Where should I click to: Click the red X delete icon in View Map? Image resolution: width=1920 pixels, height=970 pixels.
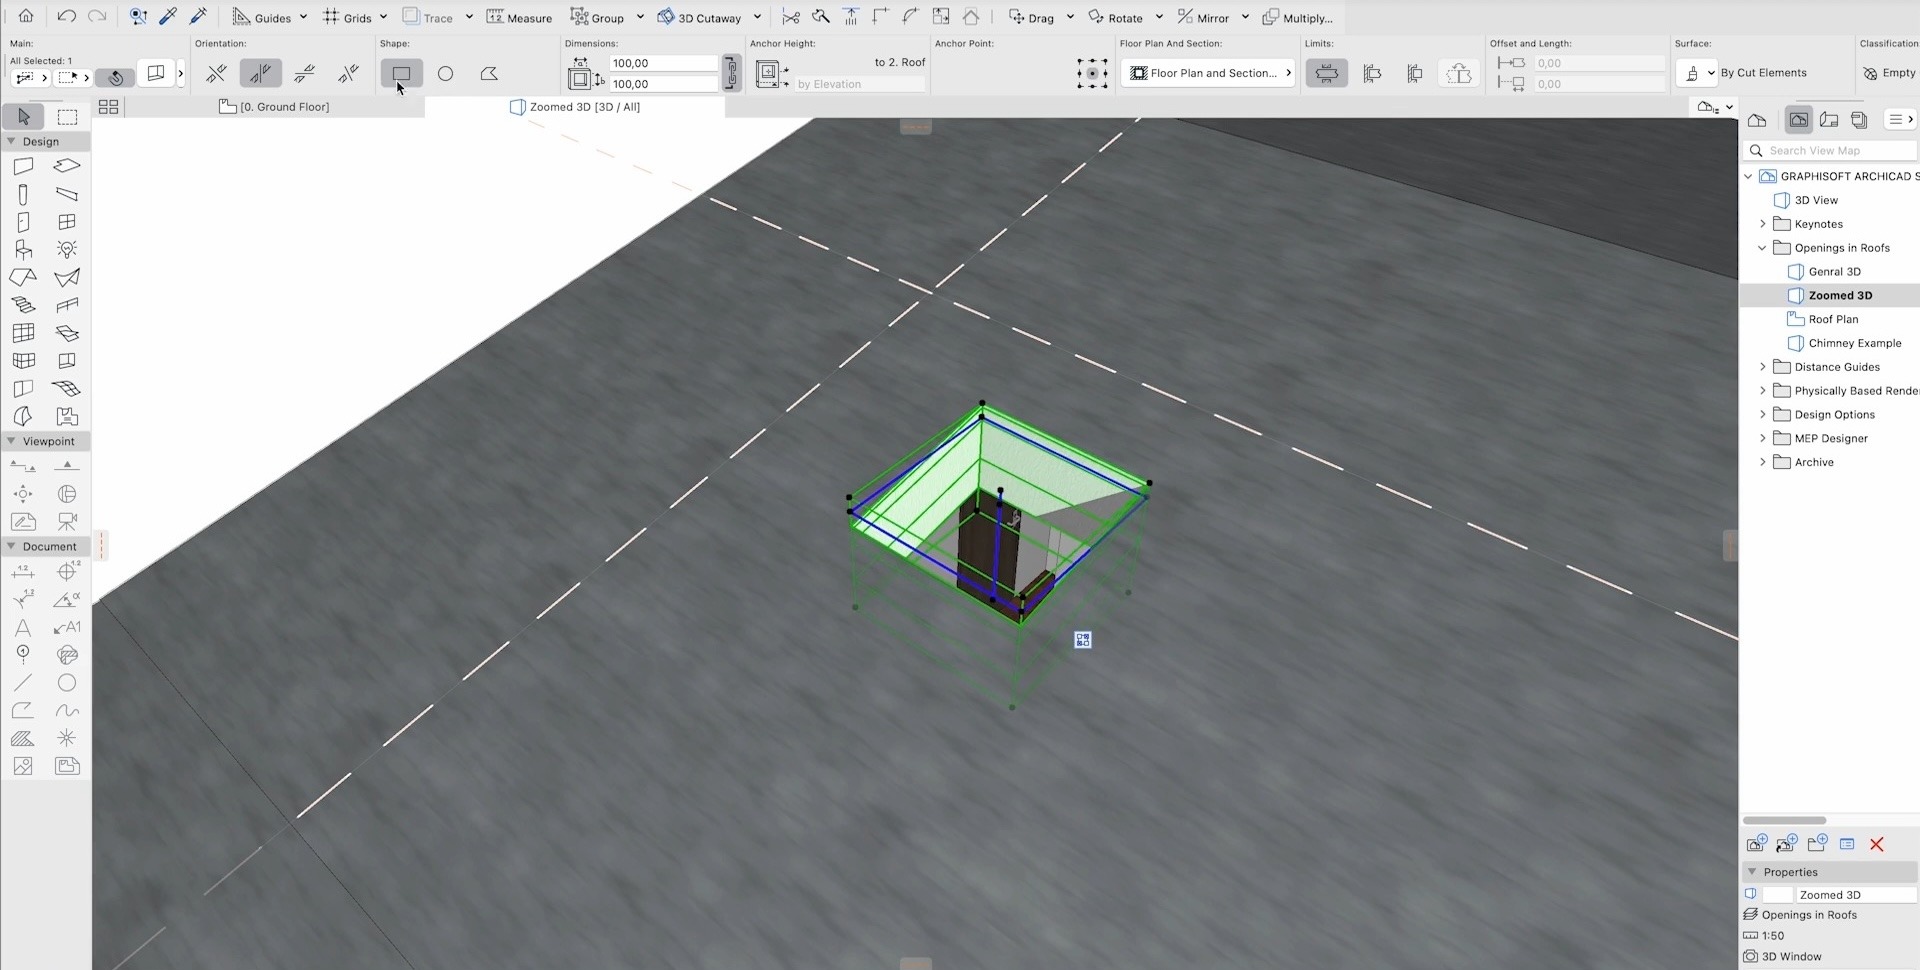(1876, 845)
